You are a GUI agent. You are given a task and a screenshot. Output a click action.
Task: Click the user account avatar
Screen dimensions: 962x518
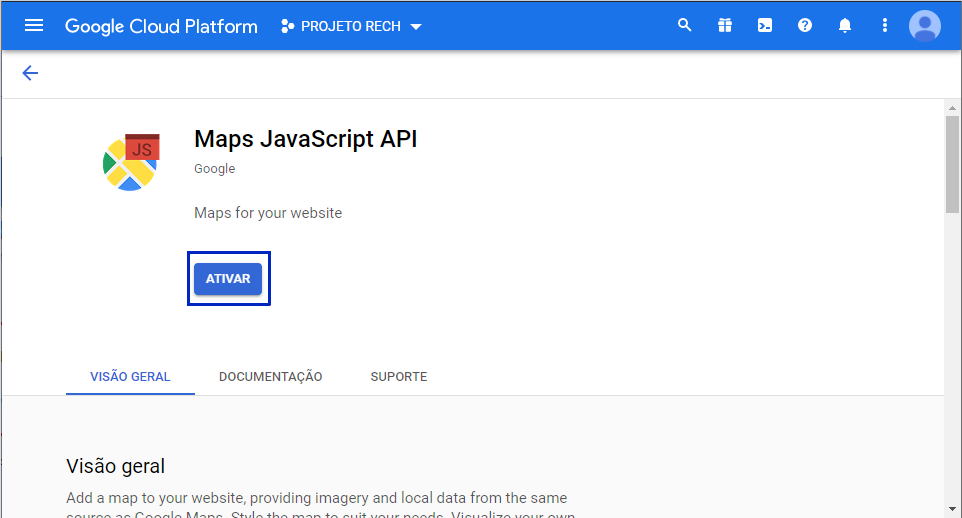[x=924, y=26]
